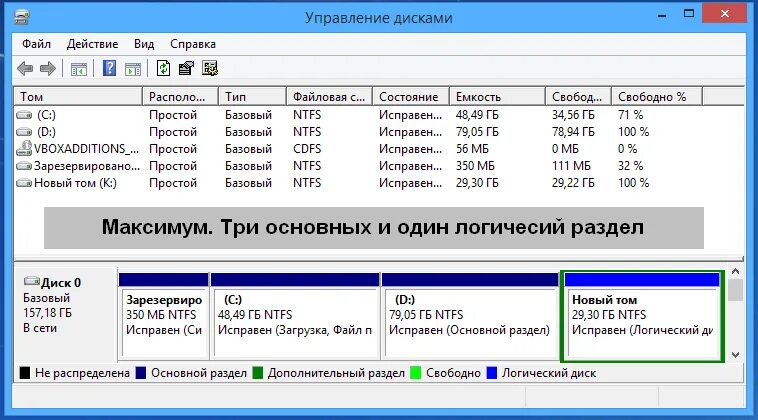Toggle the action pane toolbar icon

coord(133,69)
